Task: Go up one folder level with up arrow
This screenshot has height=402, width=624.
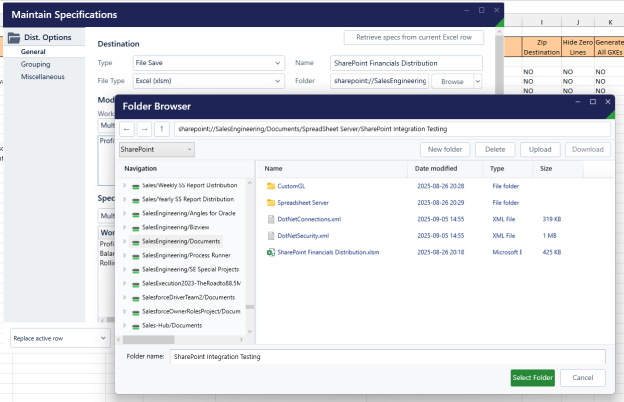Action: point(162,128)
